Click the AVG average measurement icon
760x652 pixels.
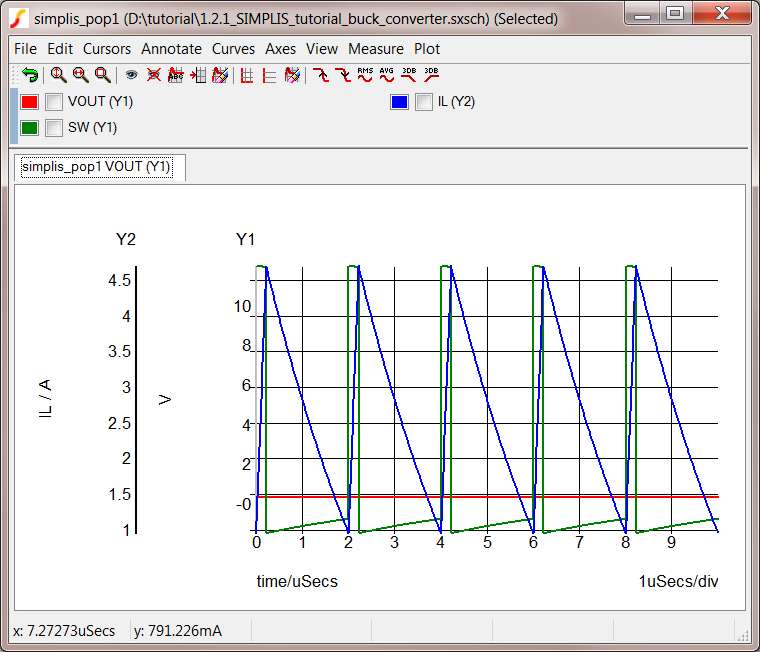387,75
